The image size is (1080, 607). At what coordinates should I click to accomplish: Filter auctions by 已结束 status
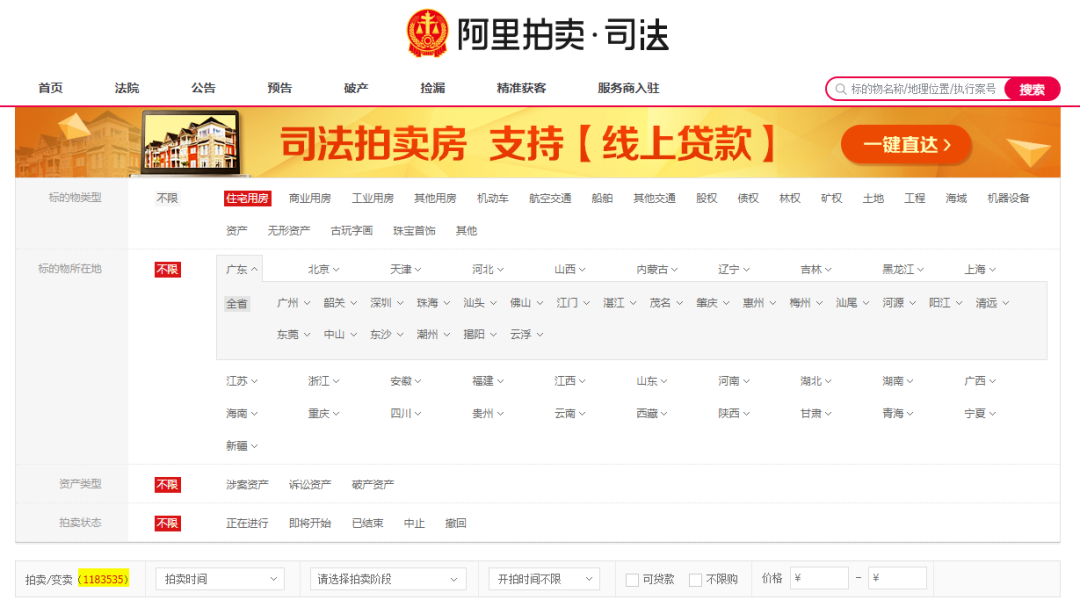coord(367,524)
